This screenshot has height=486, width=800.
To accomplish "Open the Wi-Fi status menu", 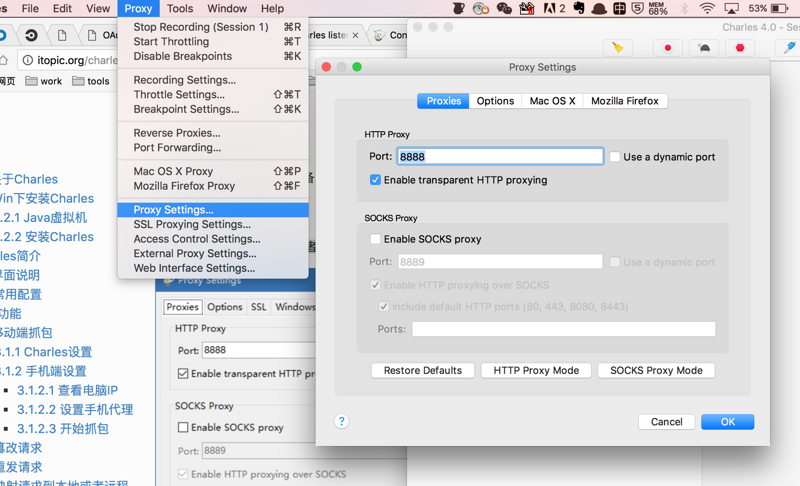I will tap(707, 8).
